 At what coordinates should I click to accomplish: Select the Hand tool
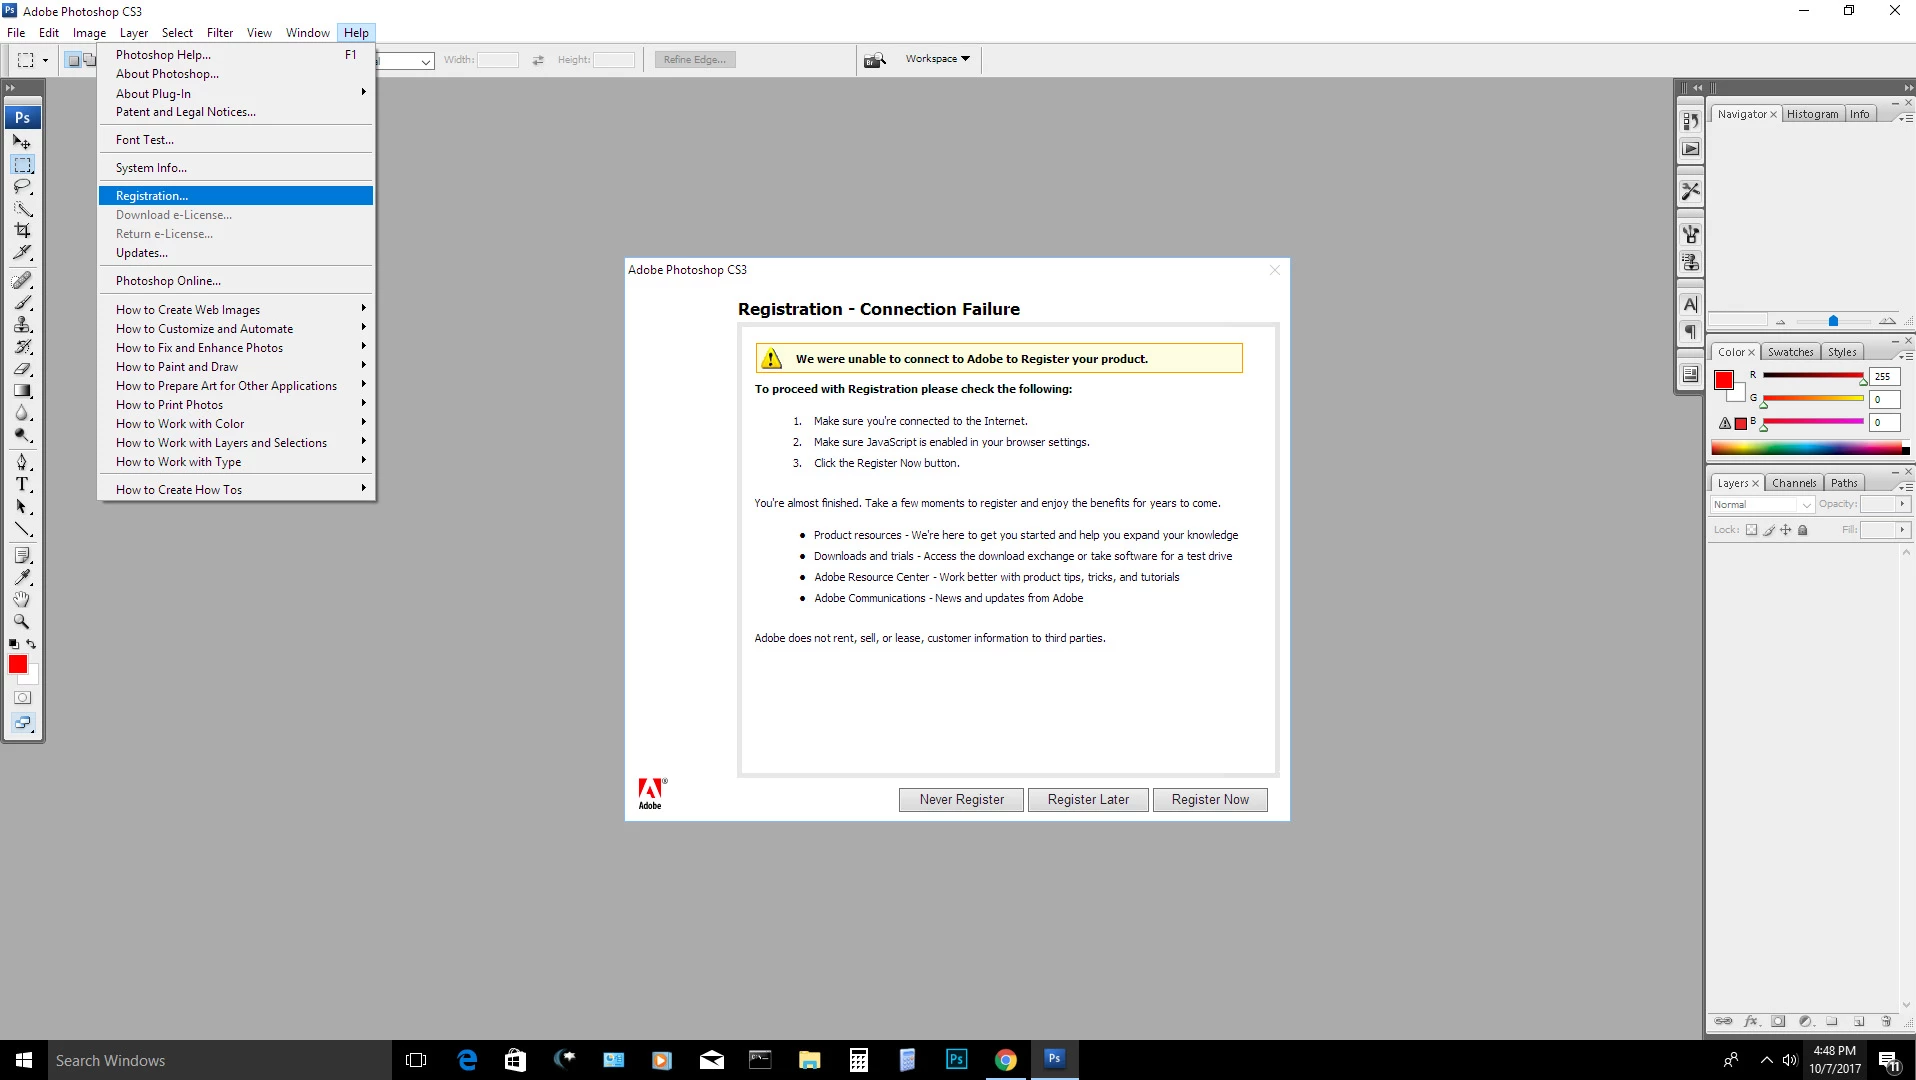[22, 599]
